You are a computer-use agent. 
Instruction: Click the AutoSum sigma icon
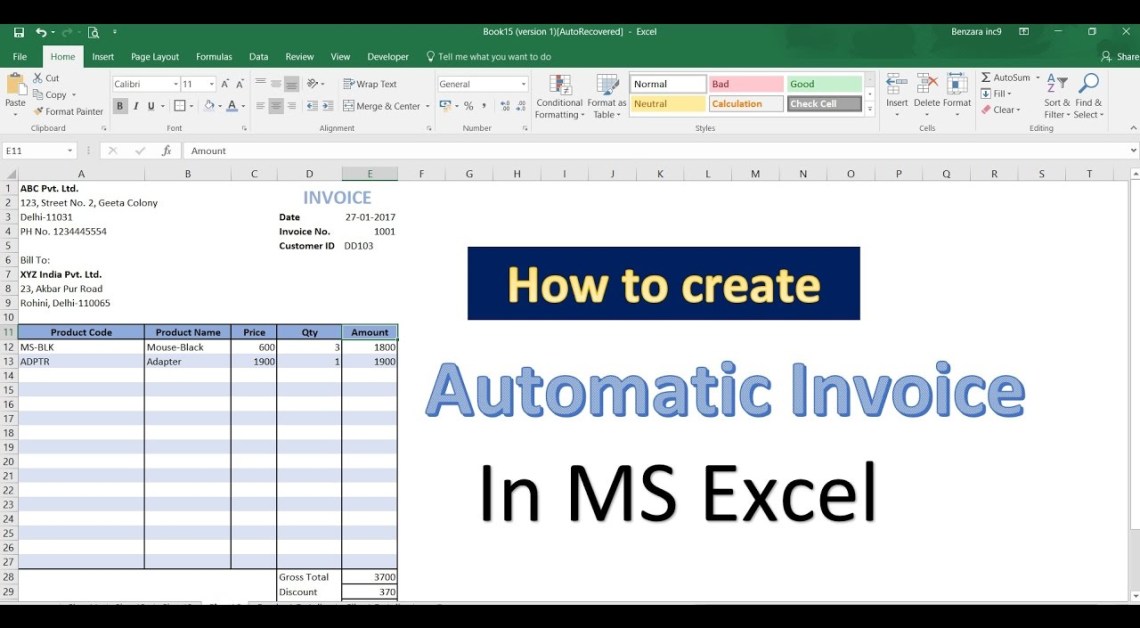pyautogui.click(x=986, y=78)
